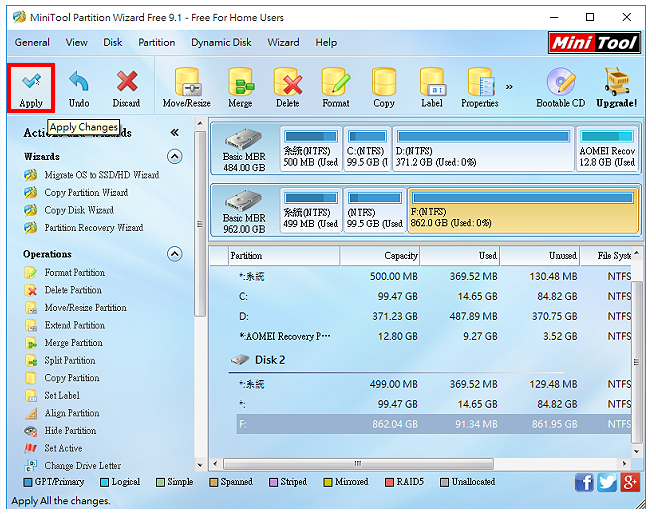The image size is (656, 514).
Task: Select Move/Resize Partition operation
Action: 75,308
